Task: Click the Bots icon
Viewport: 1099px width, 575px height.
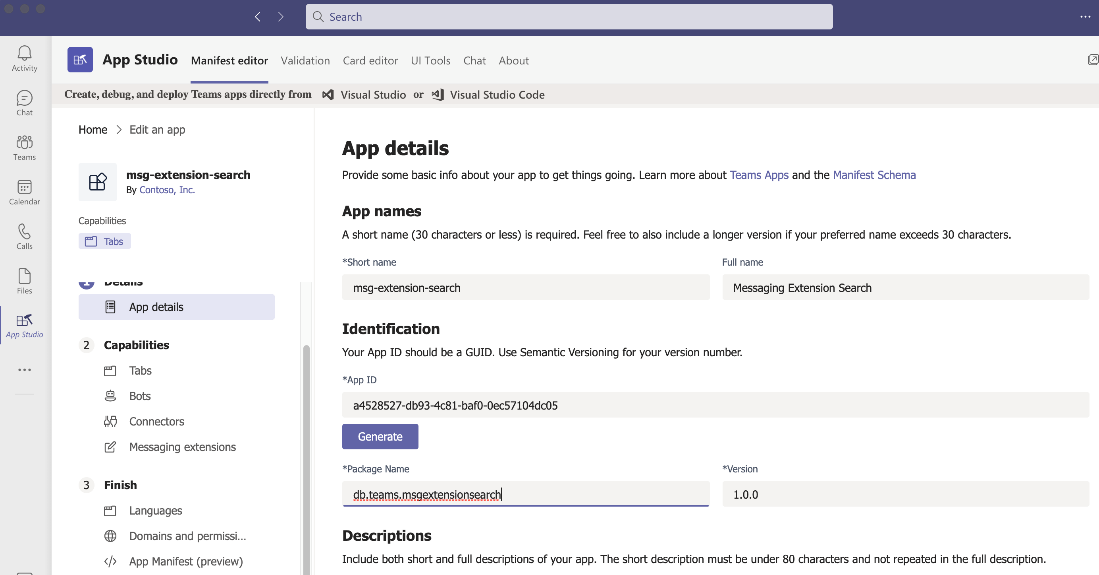Action: 110,396
